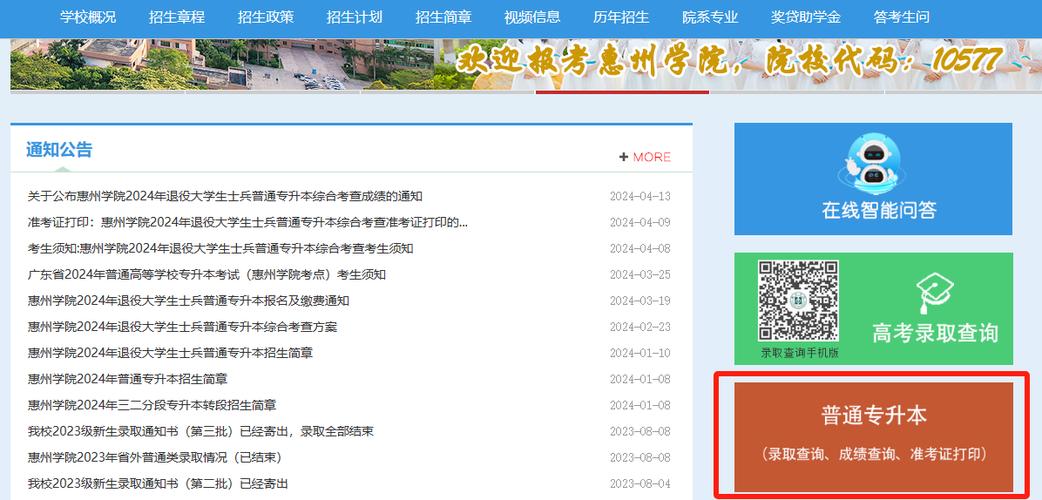The height and width of the screenshot is (500, 1042).
Task: Click the date 2024-02-23
Action: coord(640,327)
